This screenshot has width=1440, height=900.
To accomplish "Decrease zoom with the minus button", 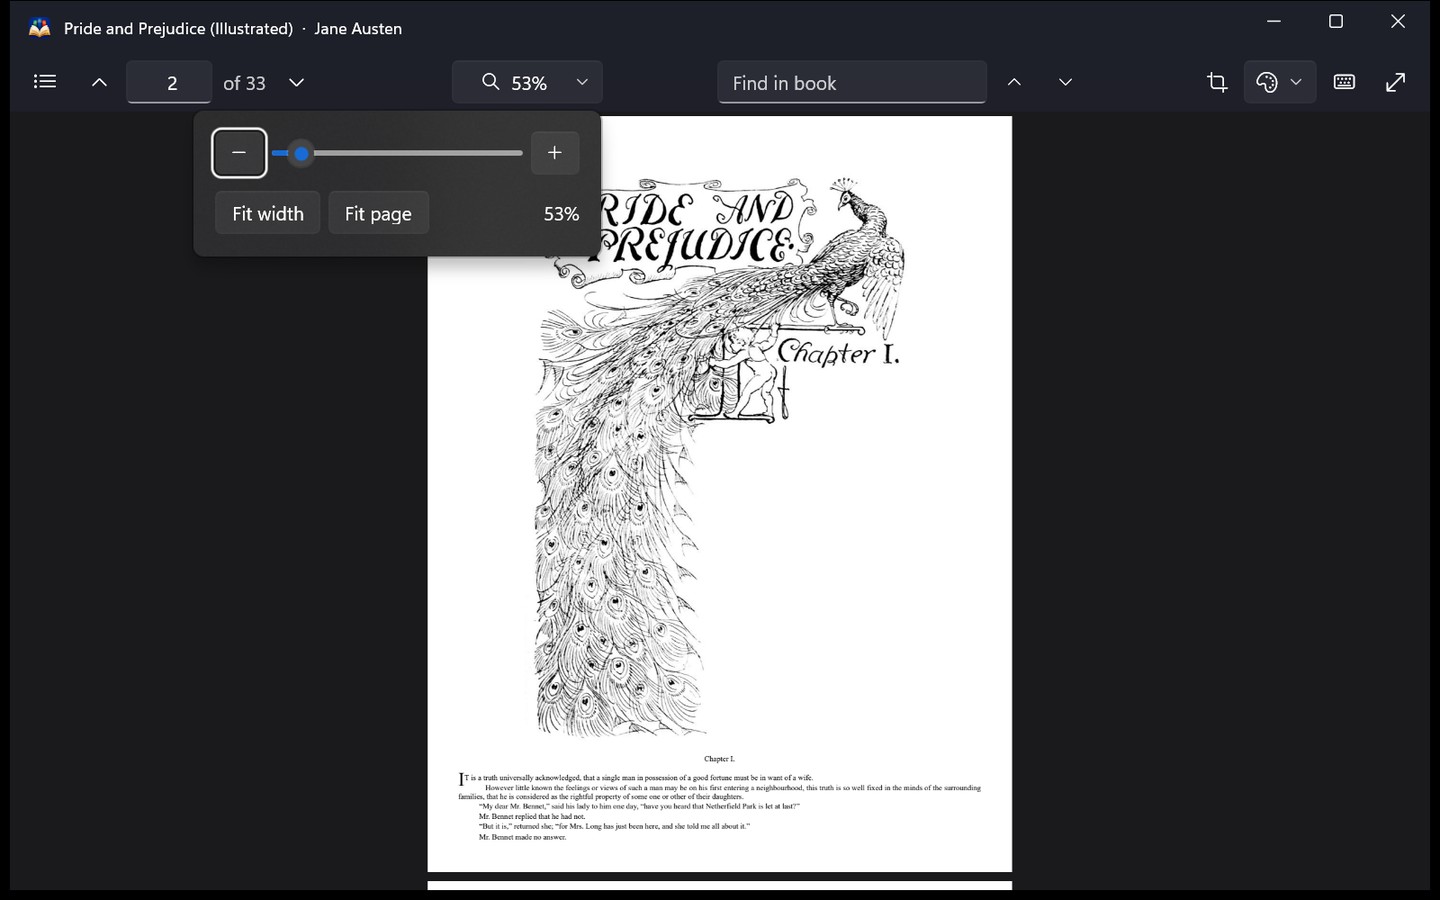I will (x=239, y=153).
